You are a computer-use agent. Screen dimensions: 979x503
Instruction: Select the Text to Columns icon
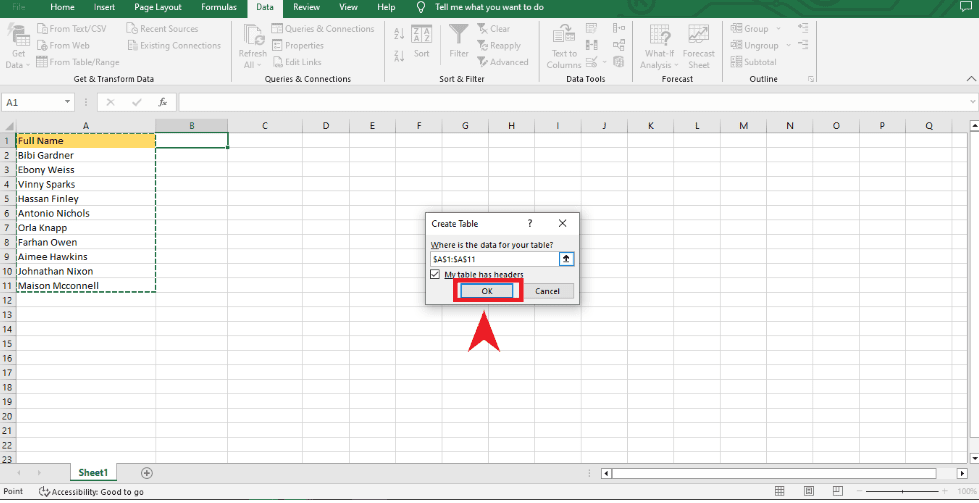564,40
